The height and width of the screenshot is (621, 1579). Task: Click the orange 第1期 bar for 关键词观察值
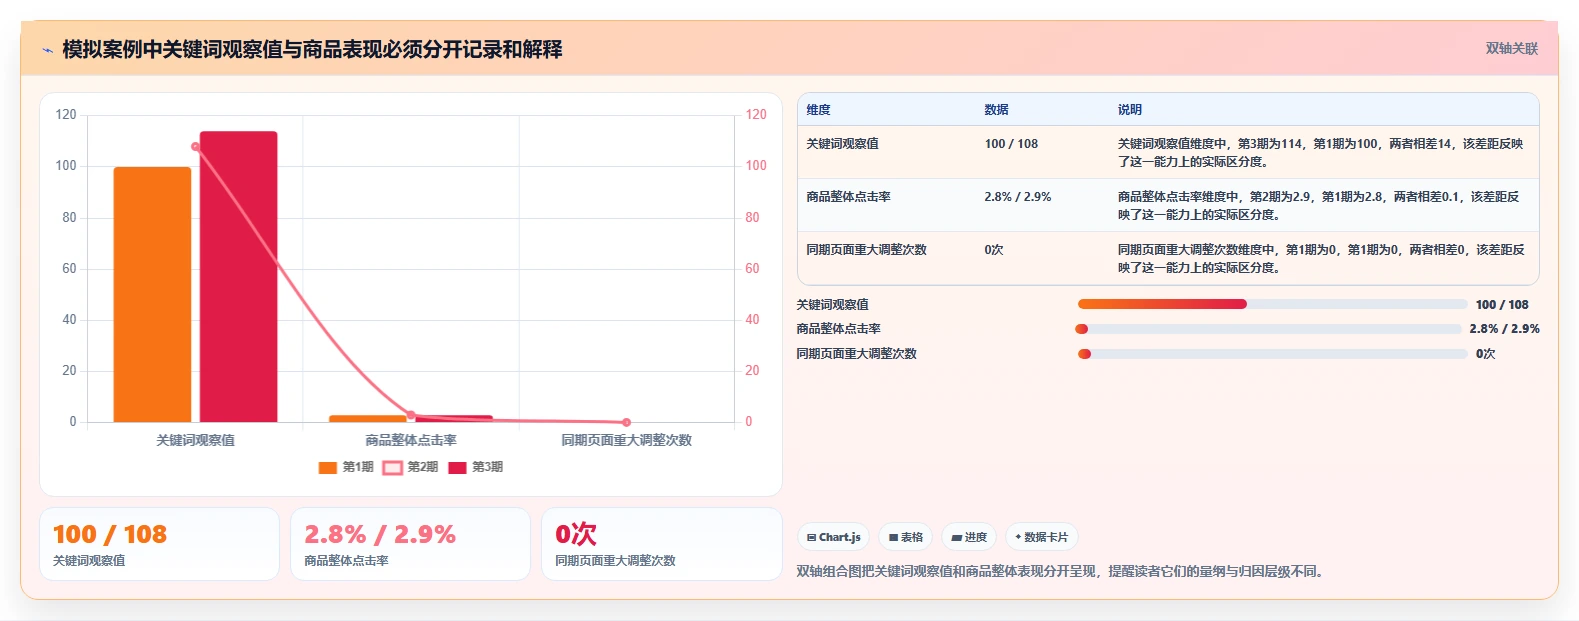click(152, 294)
